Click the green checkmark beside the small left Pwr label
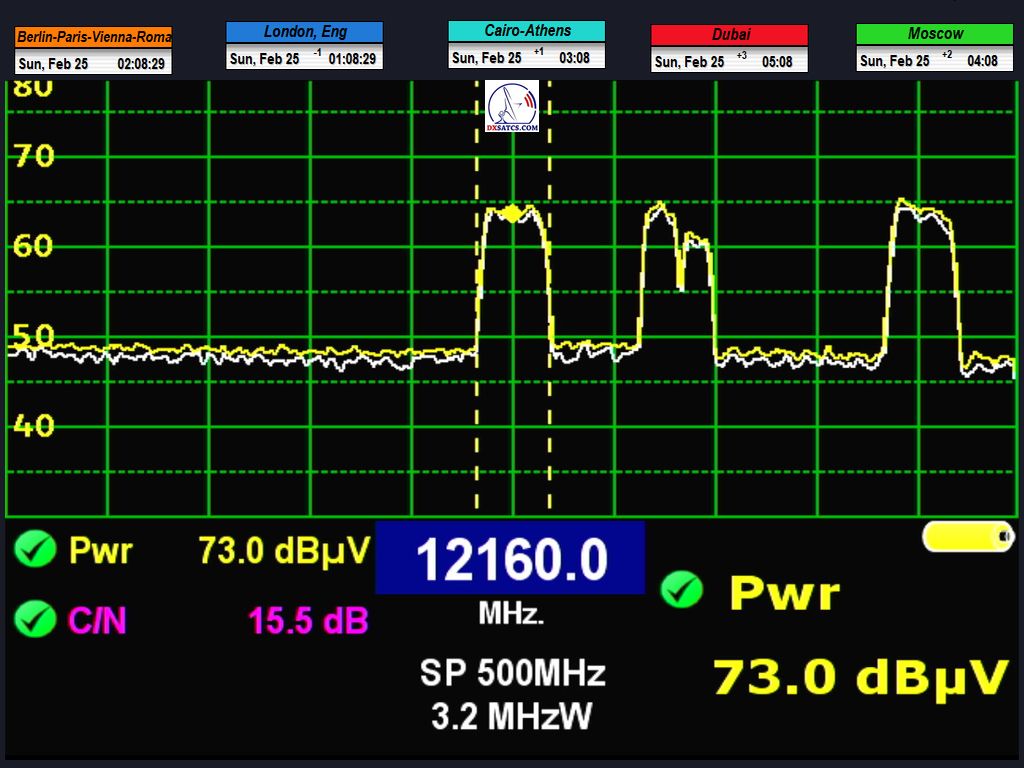This screenshot has height=768, width=1024. pyautogui.click(x=35, y=549)
